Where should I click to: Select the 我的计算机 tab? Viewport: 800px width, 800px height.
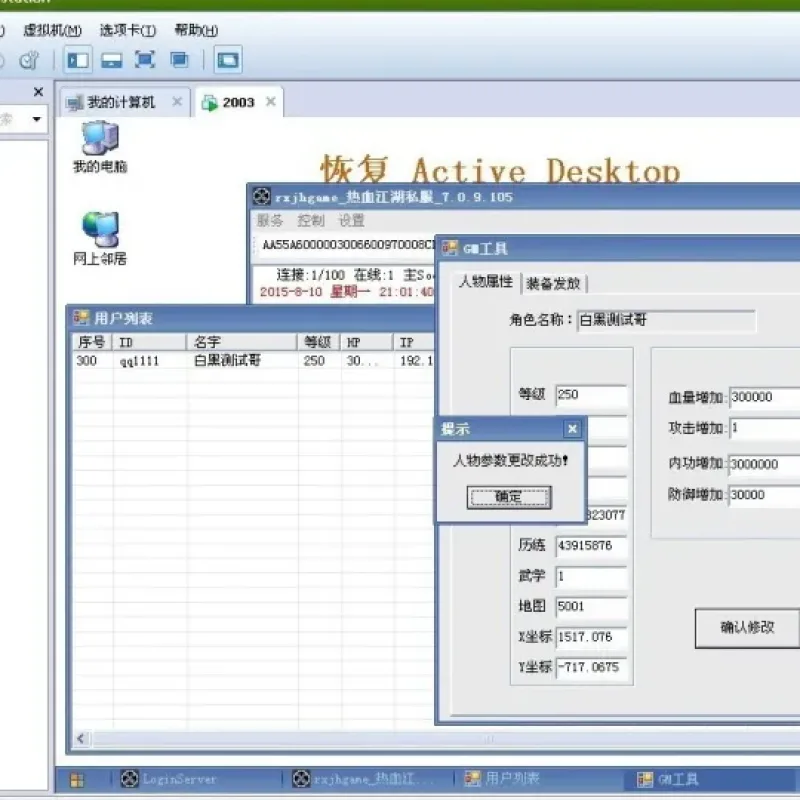click(x=120, y=102)
